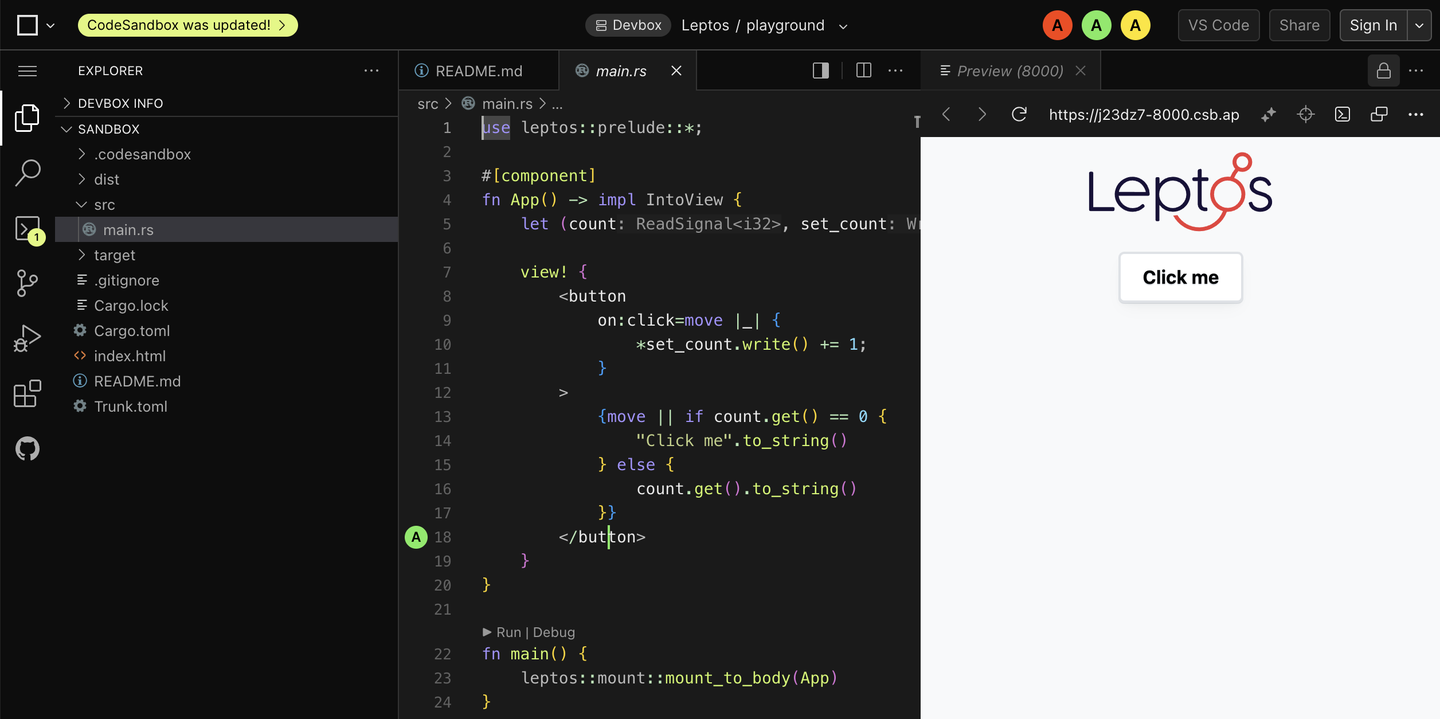This screenshot has width=1440, height=719.
Task: Click the inspect crosshair icon above the preview
Action: [x=1306, y=114]
